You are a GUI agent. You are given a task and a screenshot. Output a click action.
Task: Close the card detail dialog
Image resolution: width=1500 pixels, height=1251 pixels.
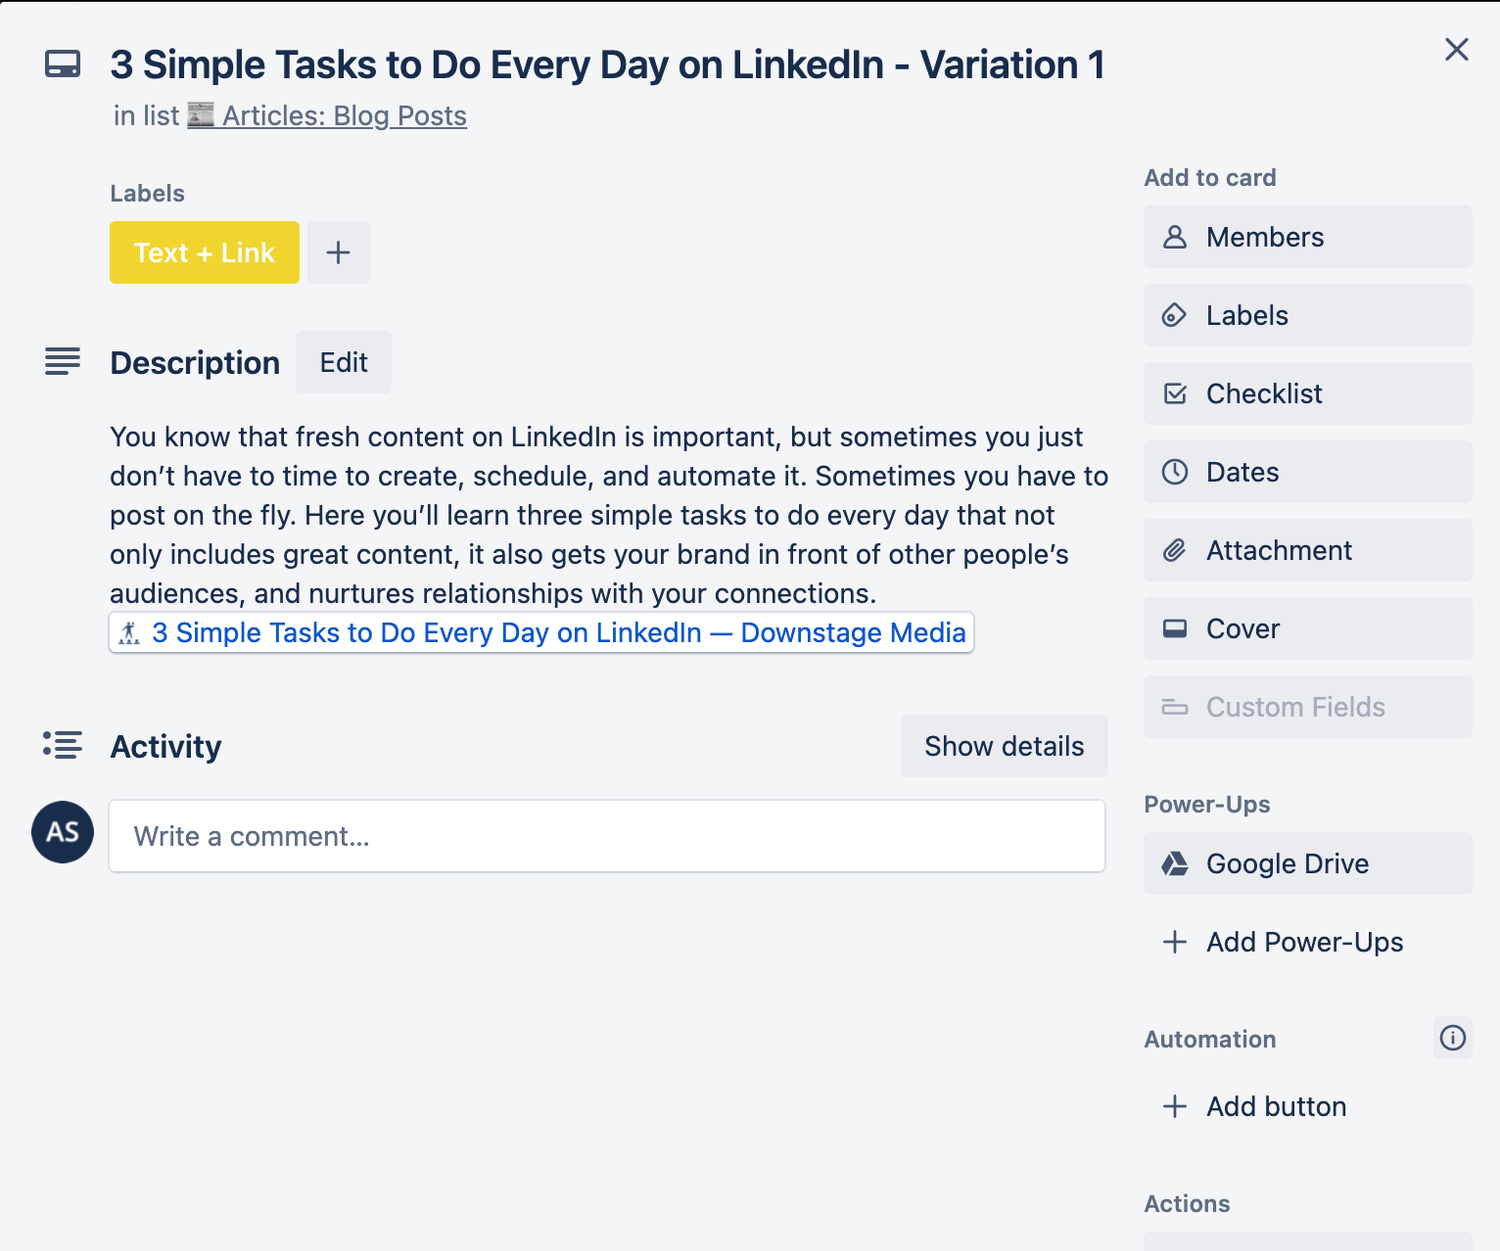(x=1456, y=50)
